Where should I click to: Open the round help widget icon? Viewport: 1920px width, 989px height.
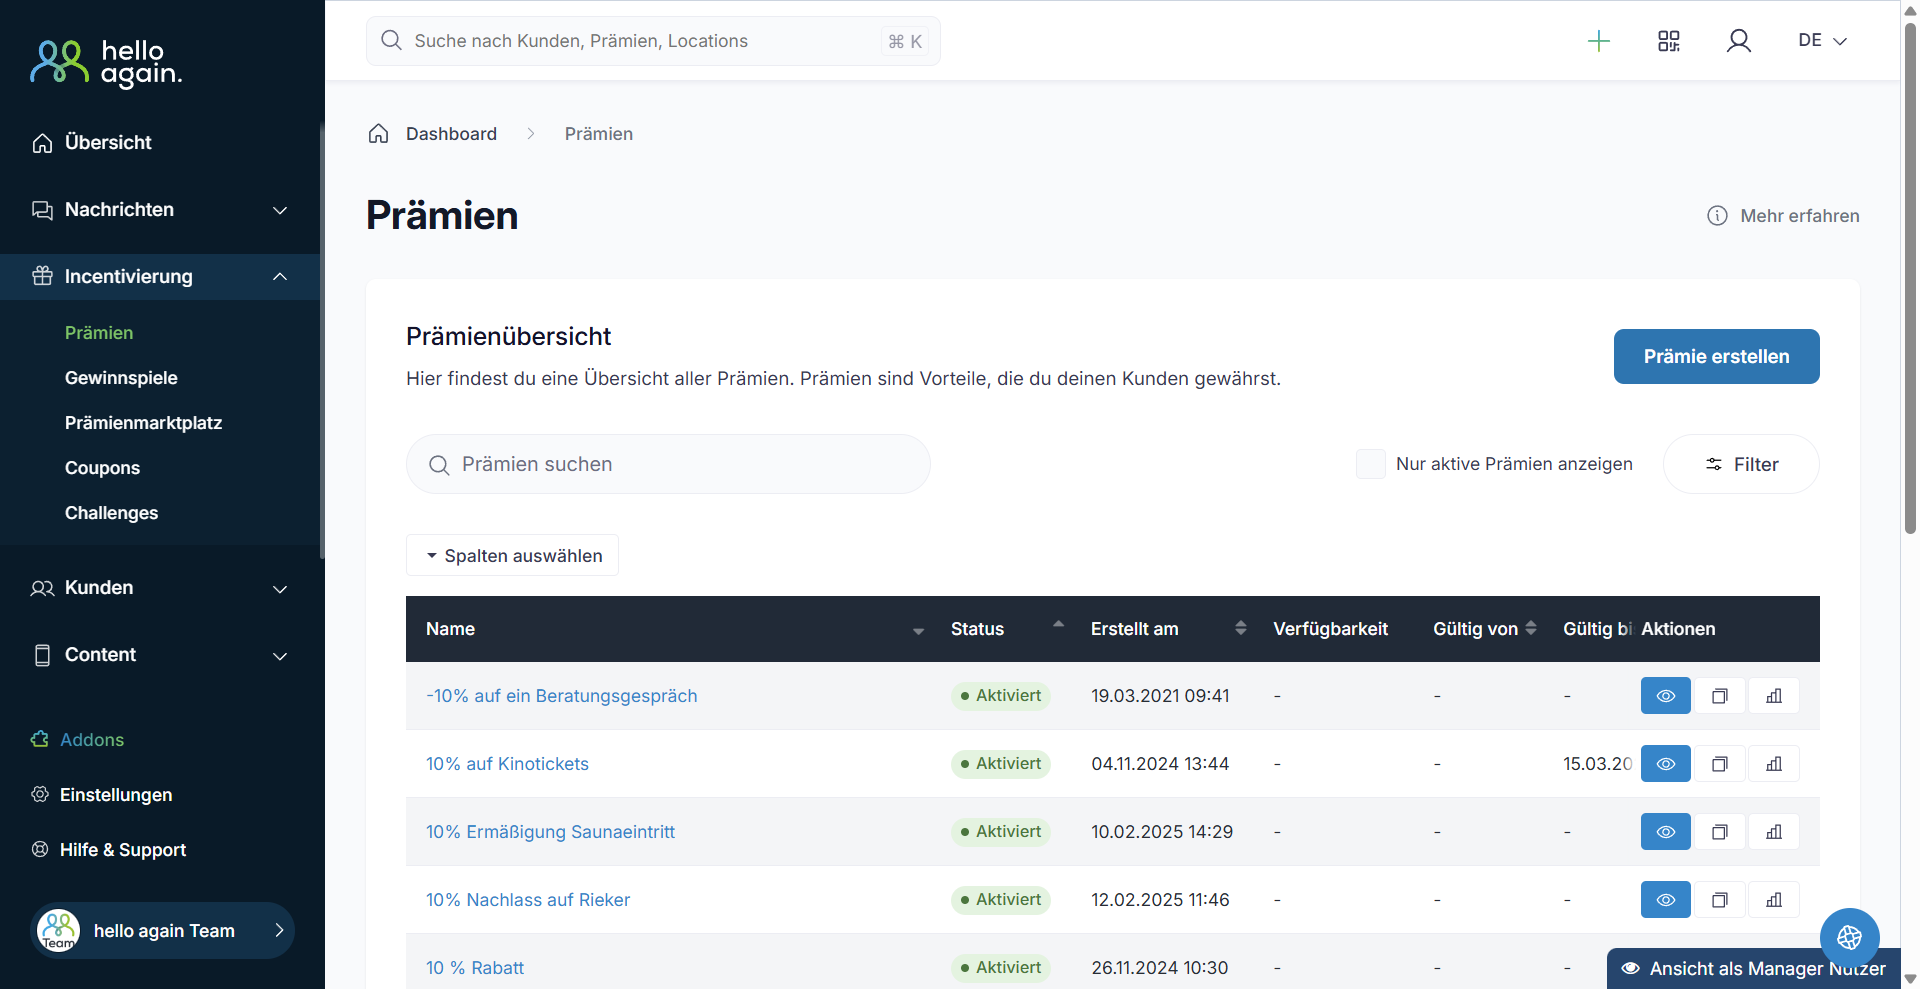(x=1849, y=937)
